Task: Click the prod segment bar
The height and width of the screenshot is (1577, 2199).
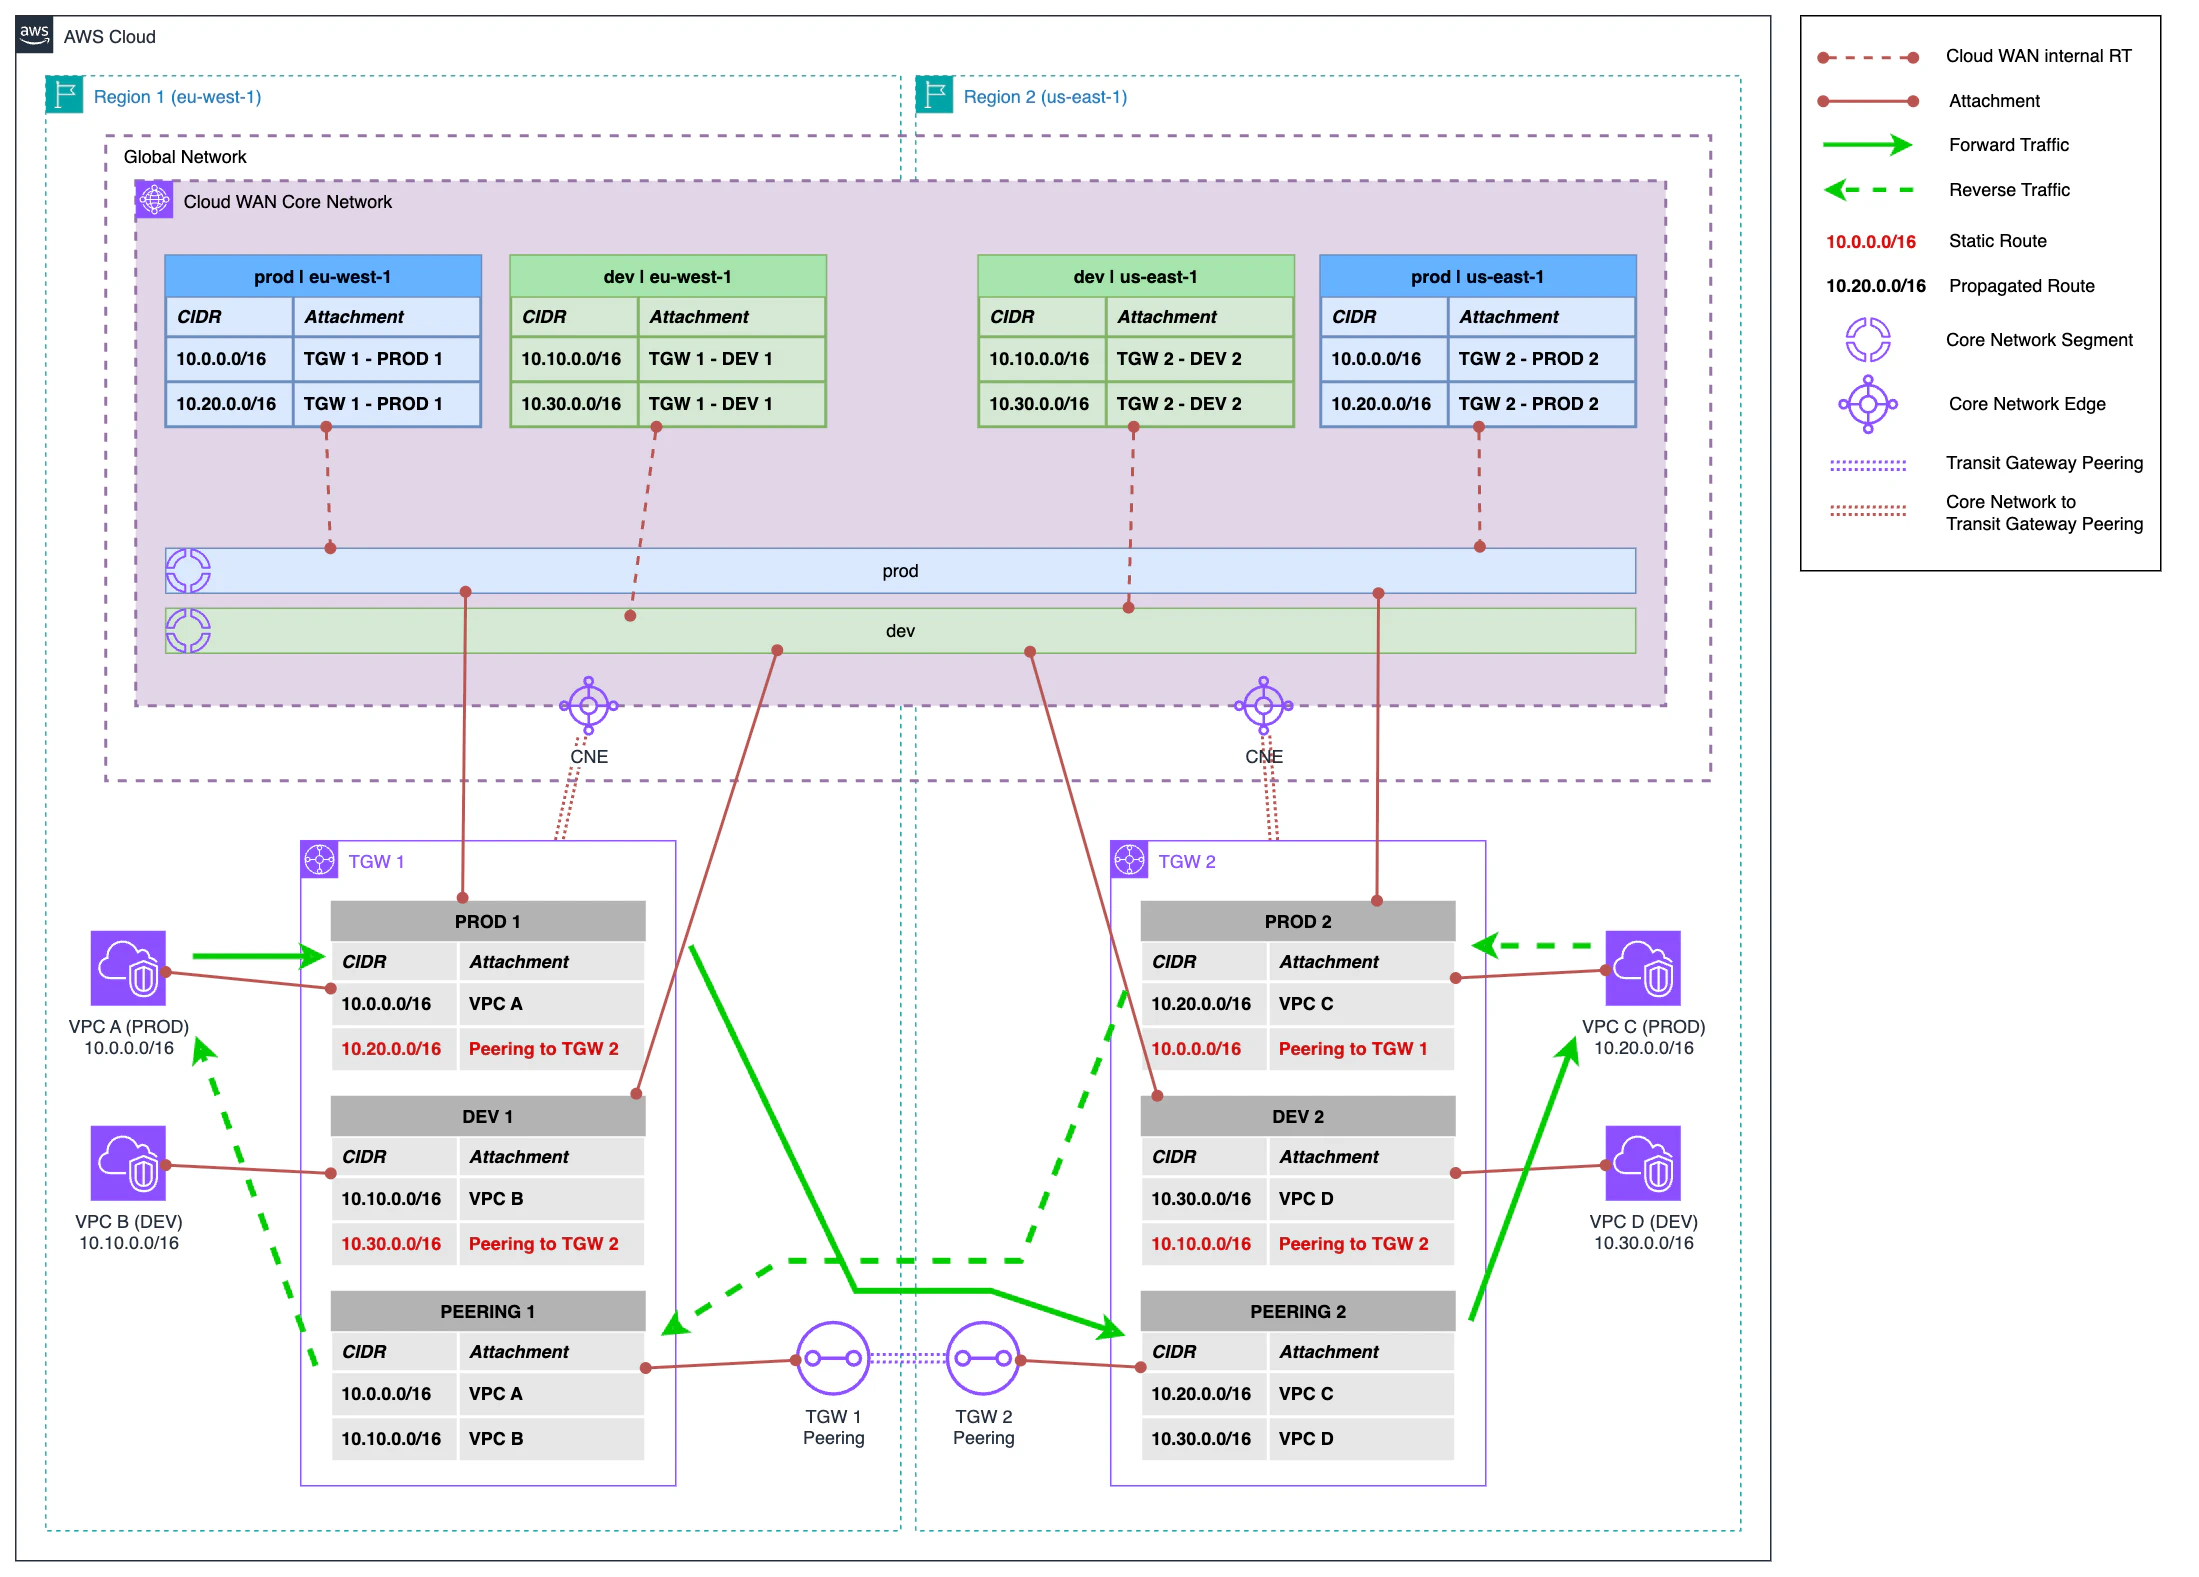Action: point(900,570)
